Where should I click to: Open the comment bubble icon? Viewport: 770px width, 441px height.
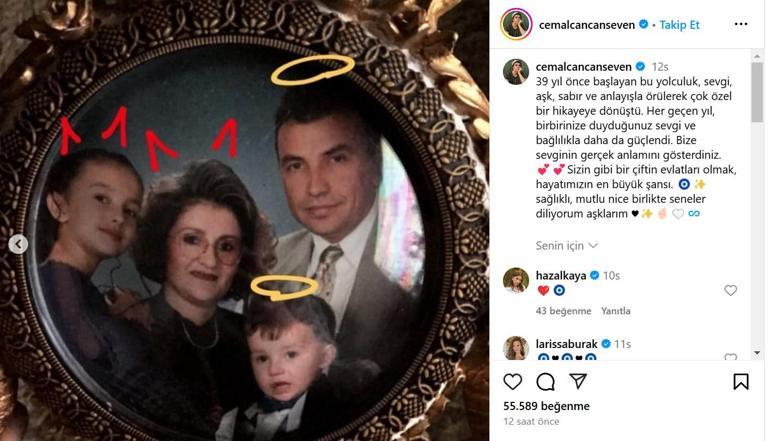pyautogui.click(x=545, y=382)
